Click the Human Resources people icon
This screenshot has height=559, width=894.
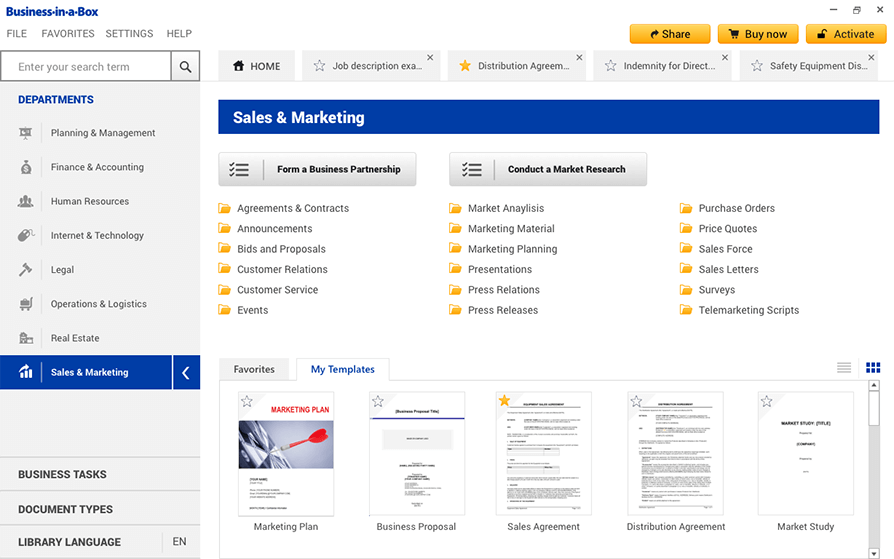26,201
